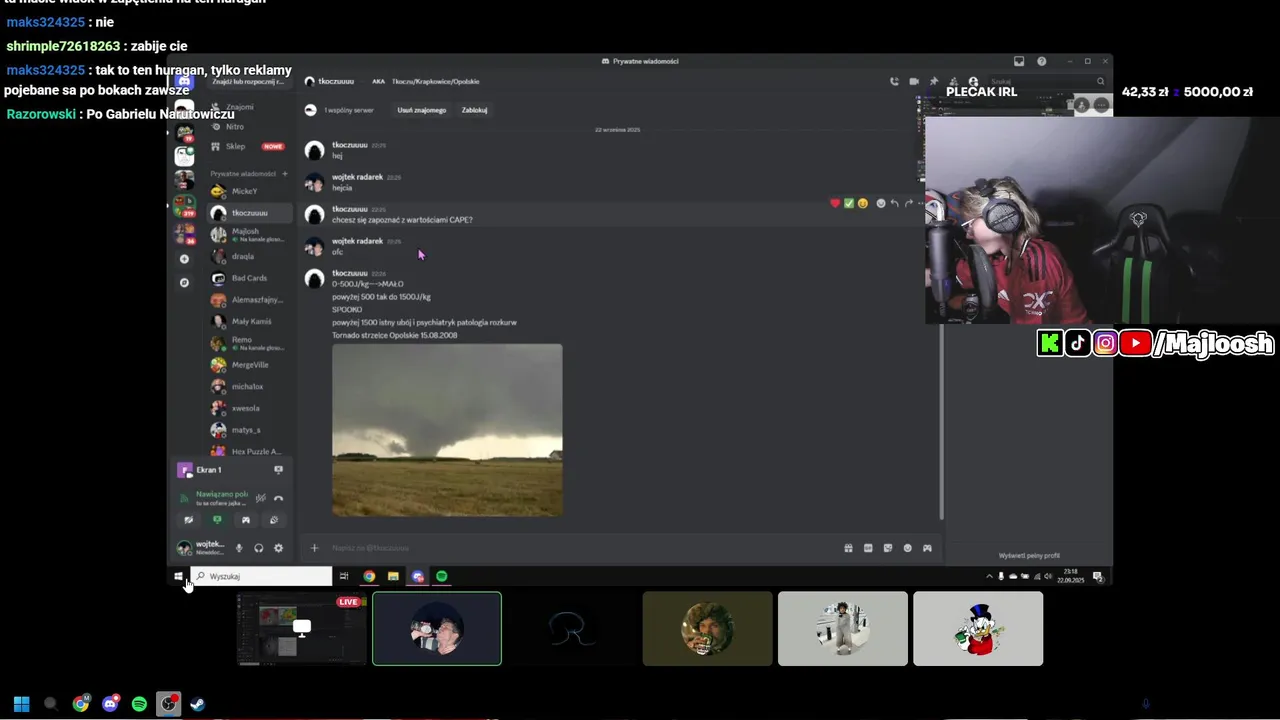
Task: Open the MickeY direct message
Action: (250, 191)
